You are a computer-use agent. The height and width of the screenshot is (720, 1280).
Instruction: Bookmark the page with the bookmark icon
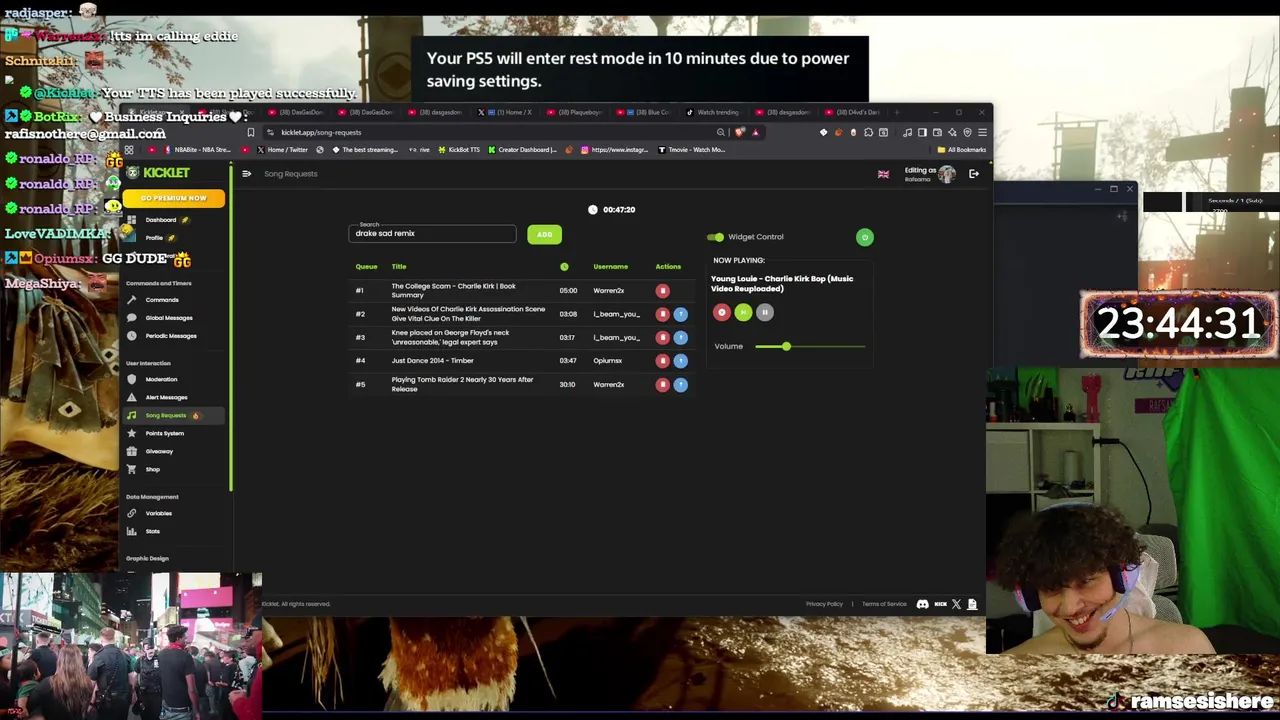click(x=251, y=132)
